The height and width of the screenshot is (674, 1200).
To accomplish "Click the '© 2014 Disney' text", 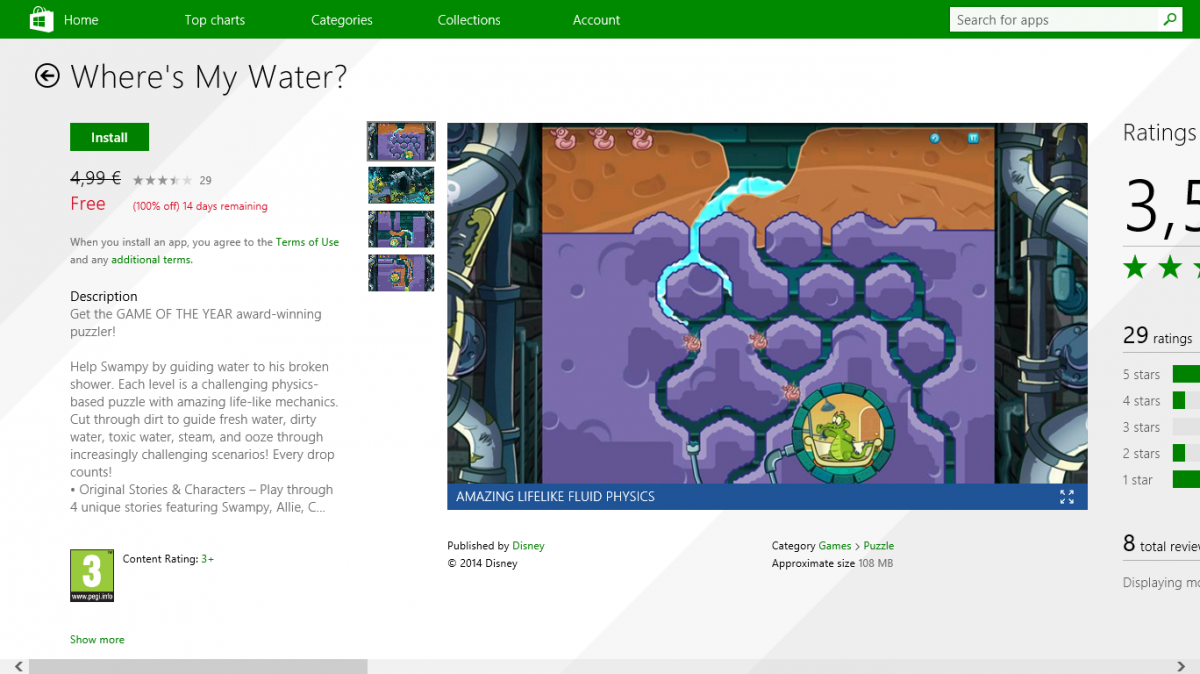I will [x=483, y=564].
